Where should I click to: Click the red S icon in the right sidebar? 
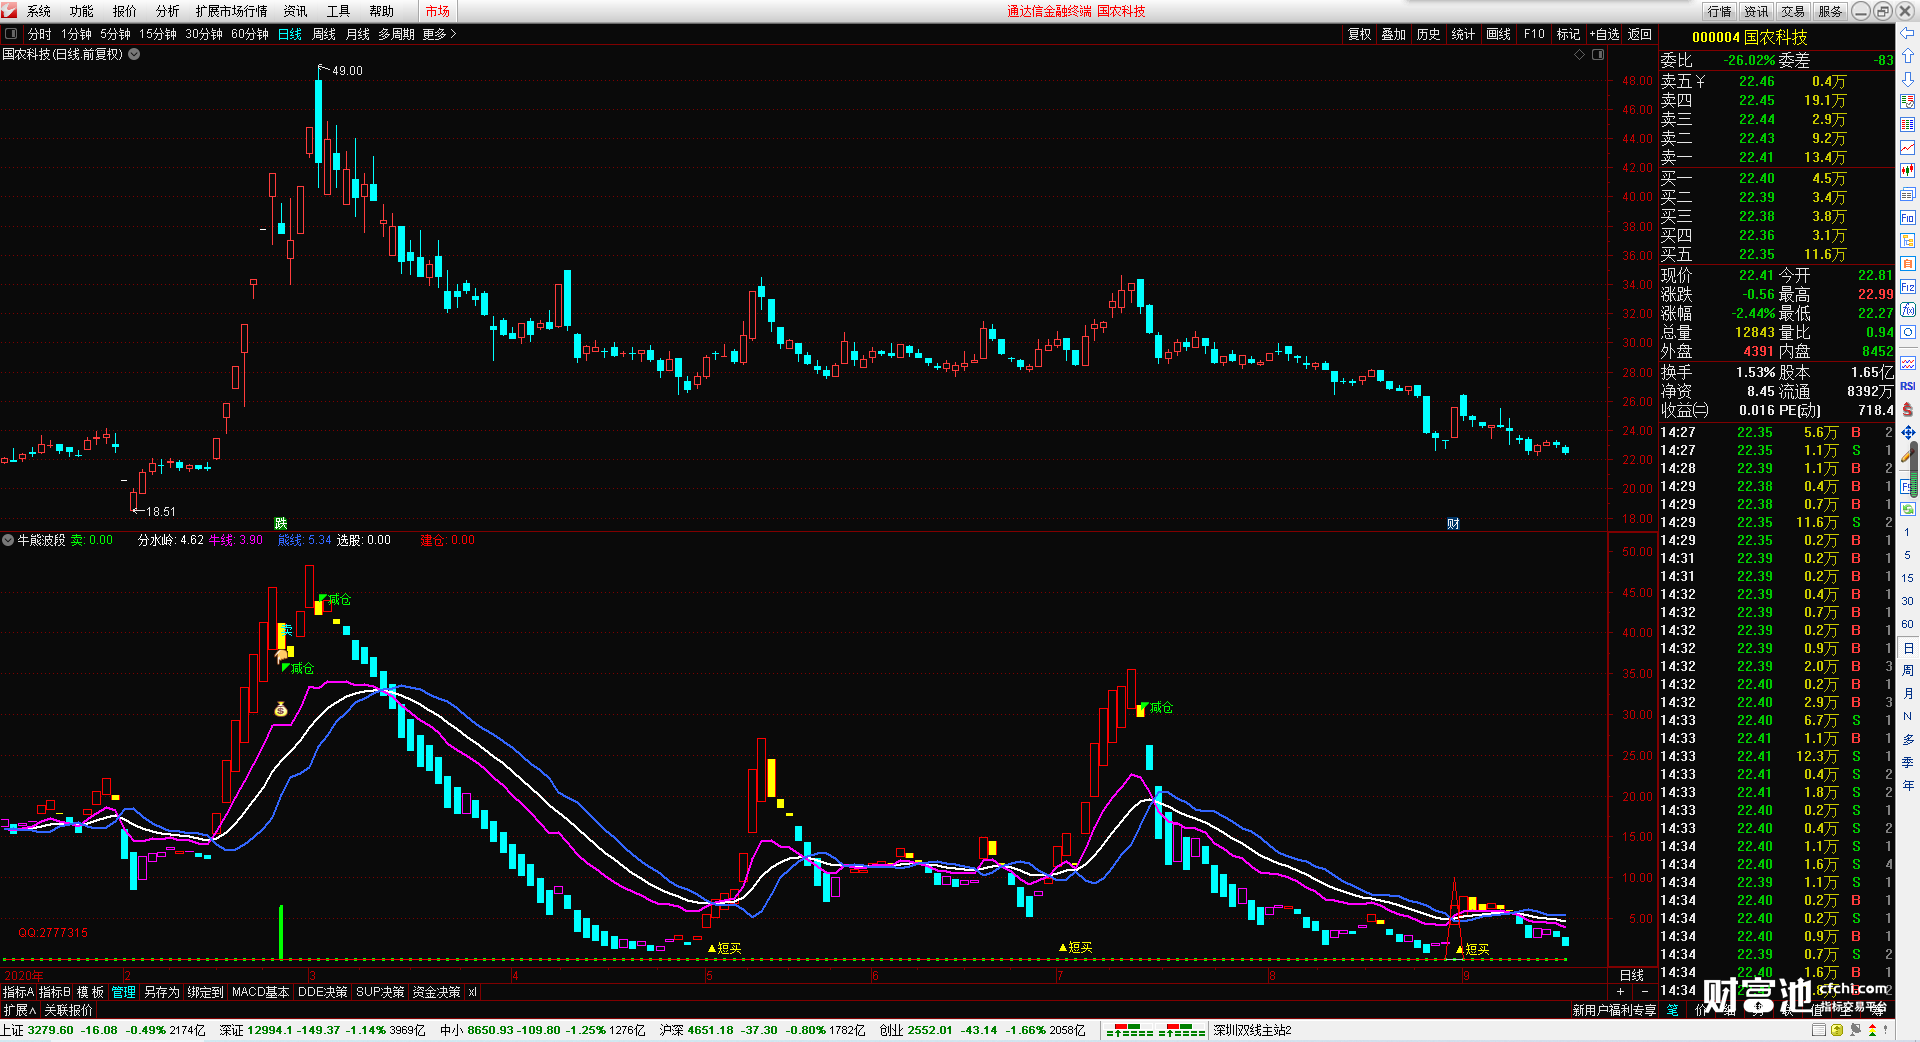pyautogui.click(x=1907, y=410)
